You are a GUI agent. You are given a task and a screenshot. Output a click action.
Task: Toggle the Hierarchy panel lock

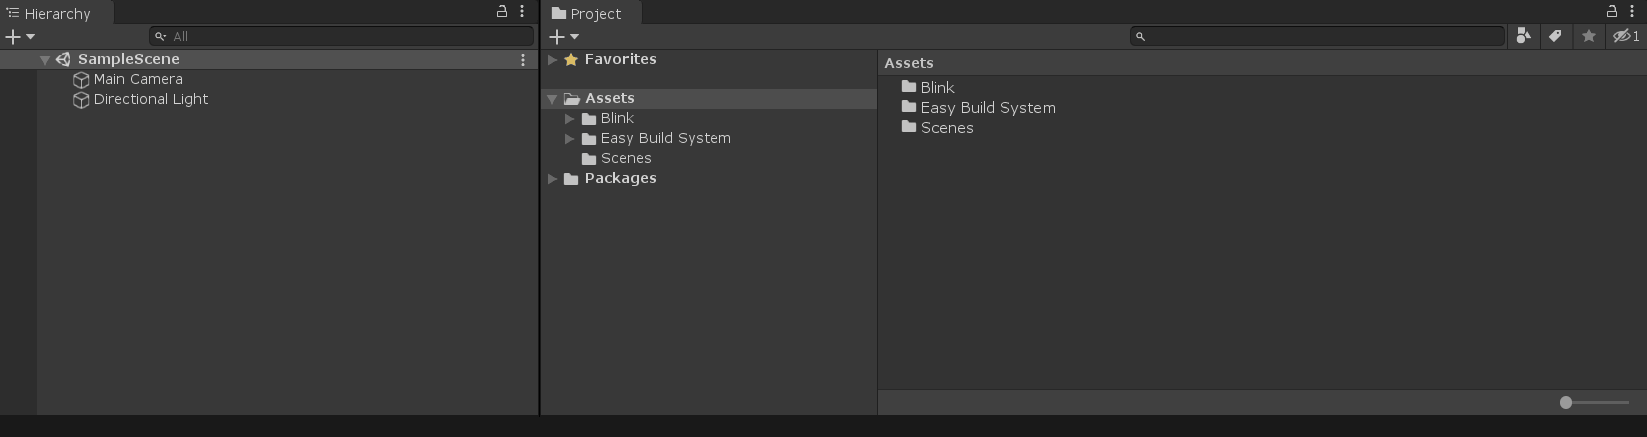502,12
